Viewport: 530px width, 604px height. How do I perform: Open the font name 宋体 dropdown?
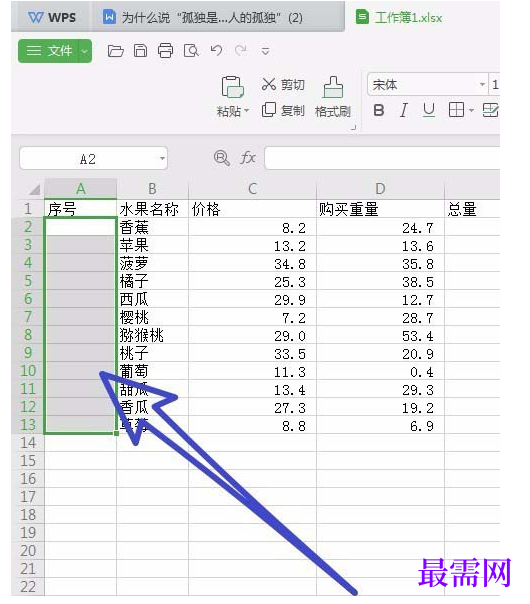482,84
